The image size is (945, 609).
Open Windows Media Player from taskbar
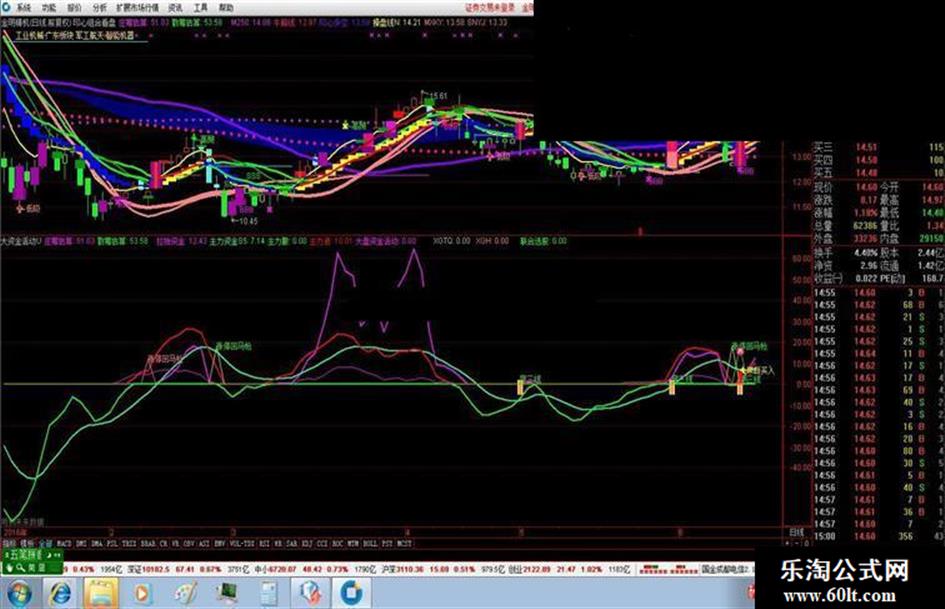click(x=143, y=593)
